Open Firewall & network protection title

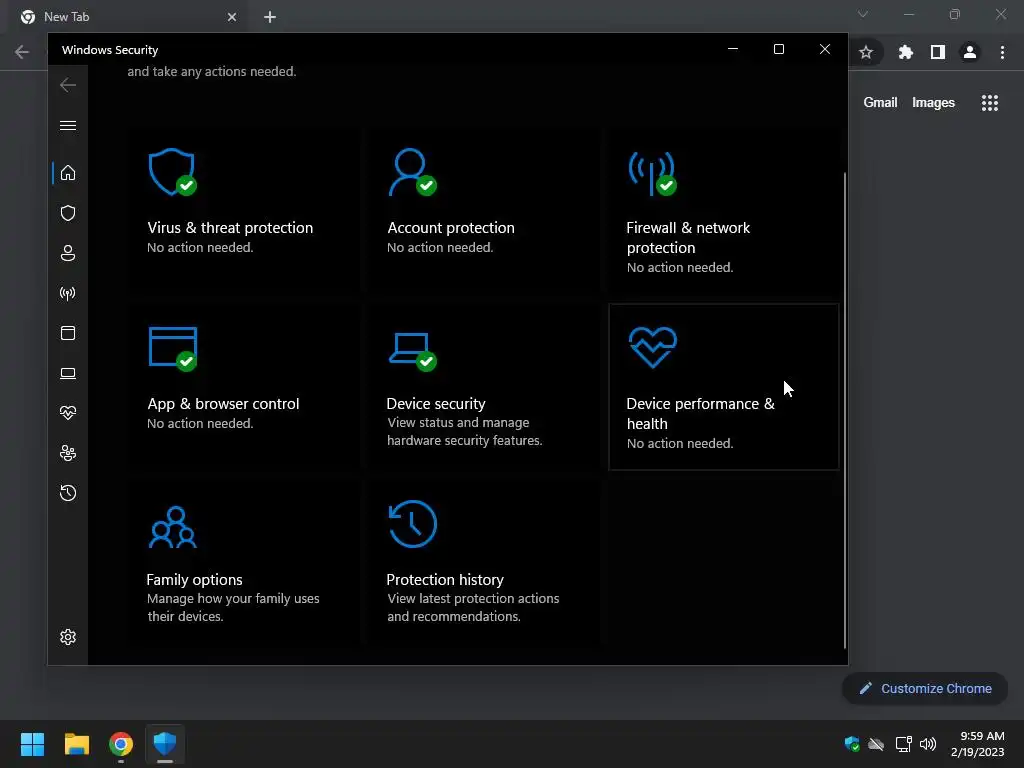click(x=688, y=238)
